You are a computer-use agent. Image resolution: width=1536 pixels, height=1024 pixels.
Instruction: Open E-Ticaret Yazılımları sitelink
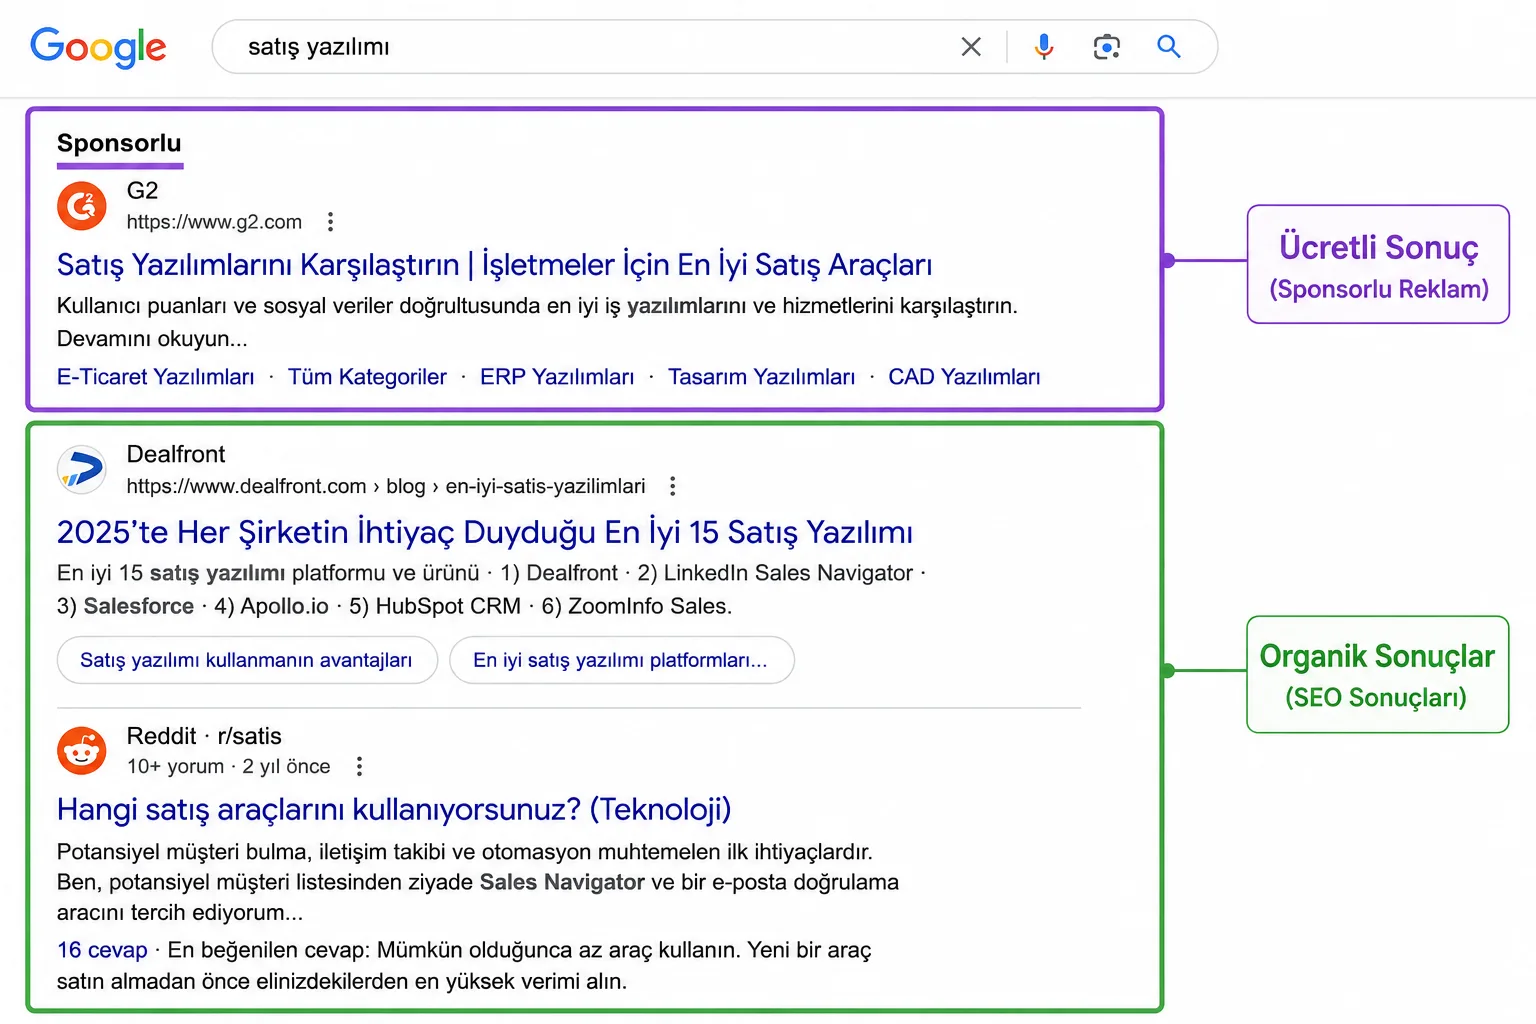point(156,377)
